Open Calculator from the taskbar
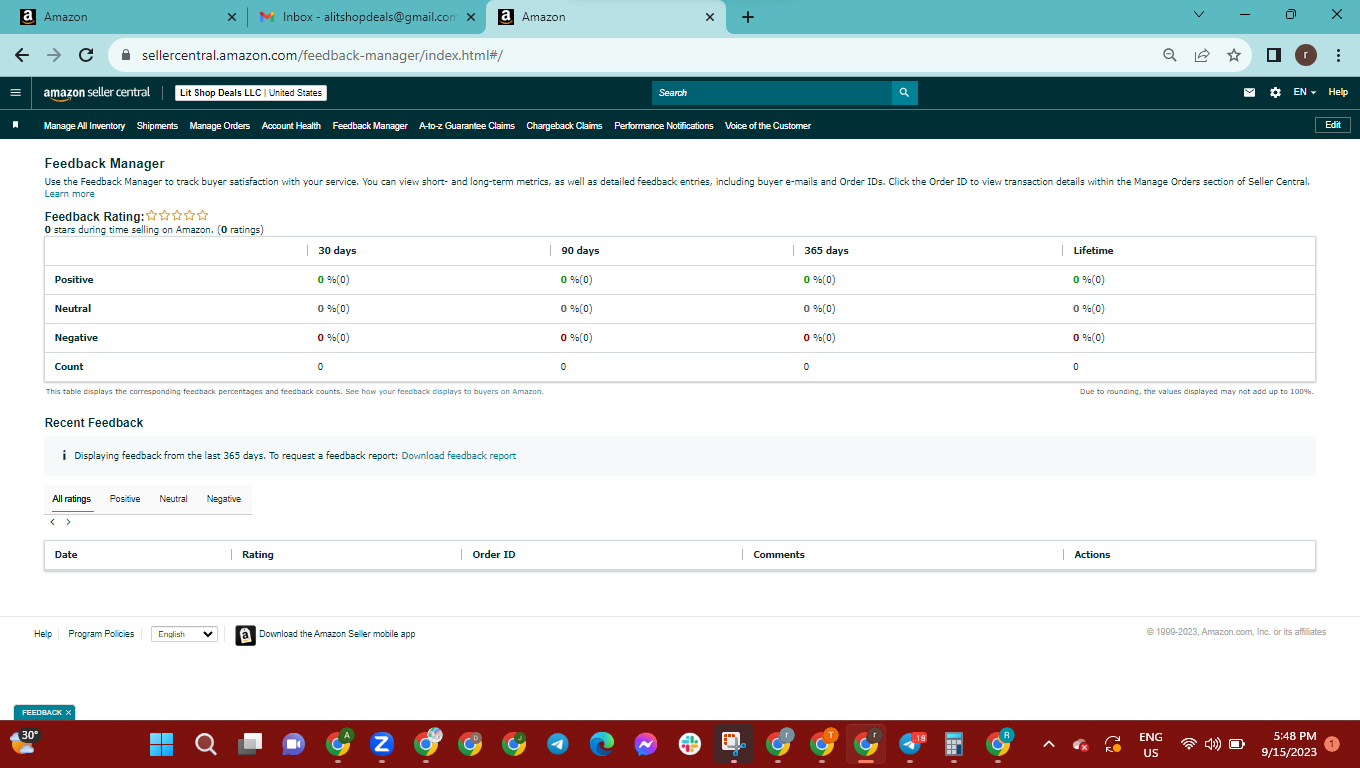 click(953, 744)
